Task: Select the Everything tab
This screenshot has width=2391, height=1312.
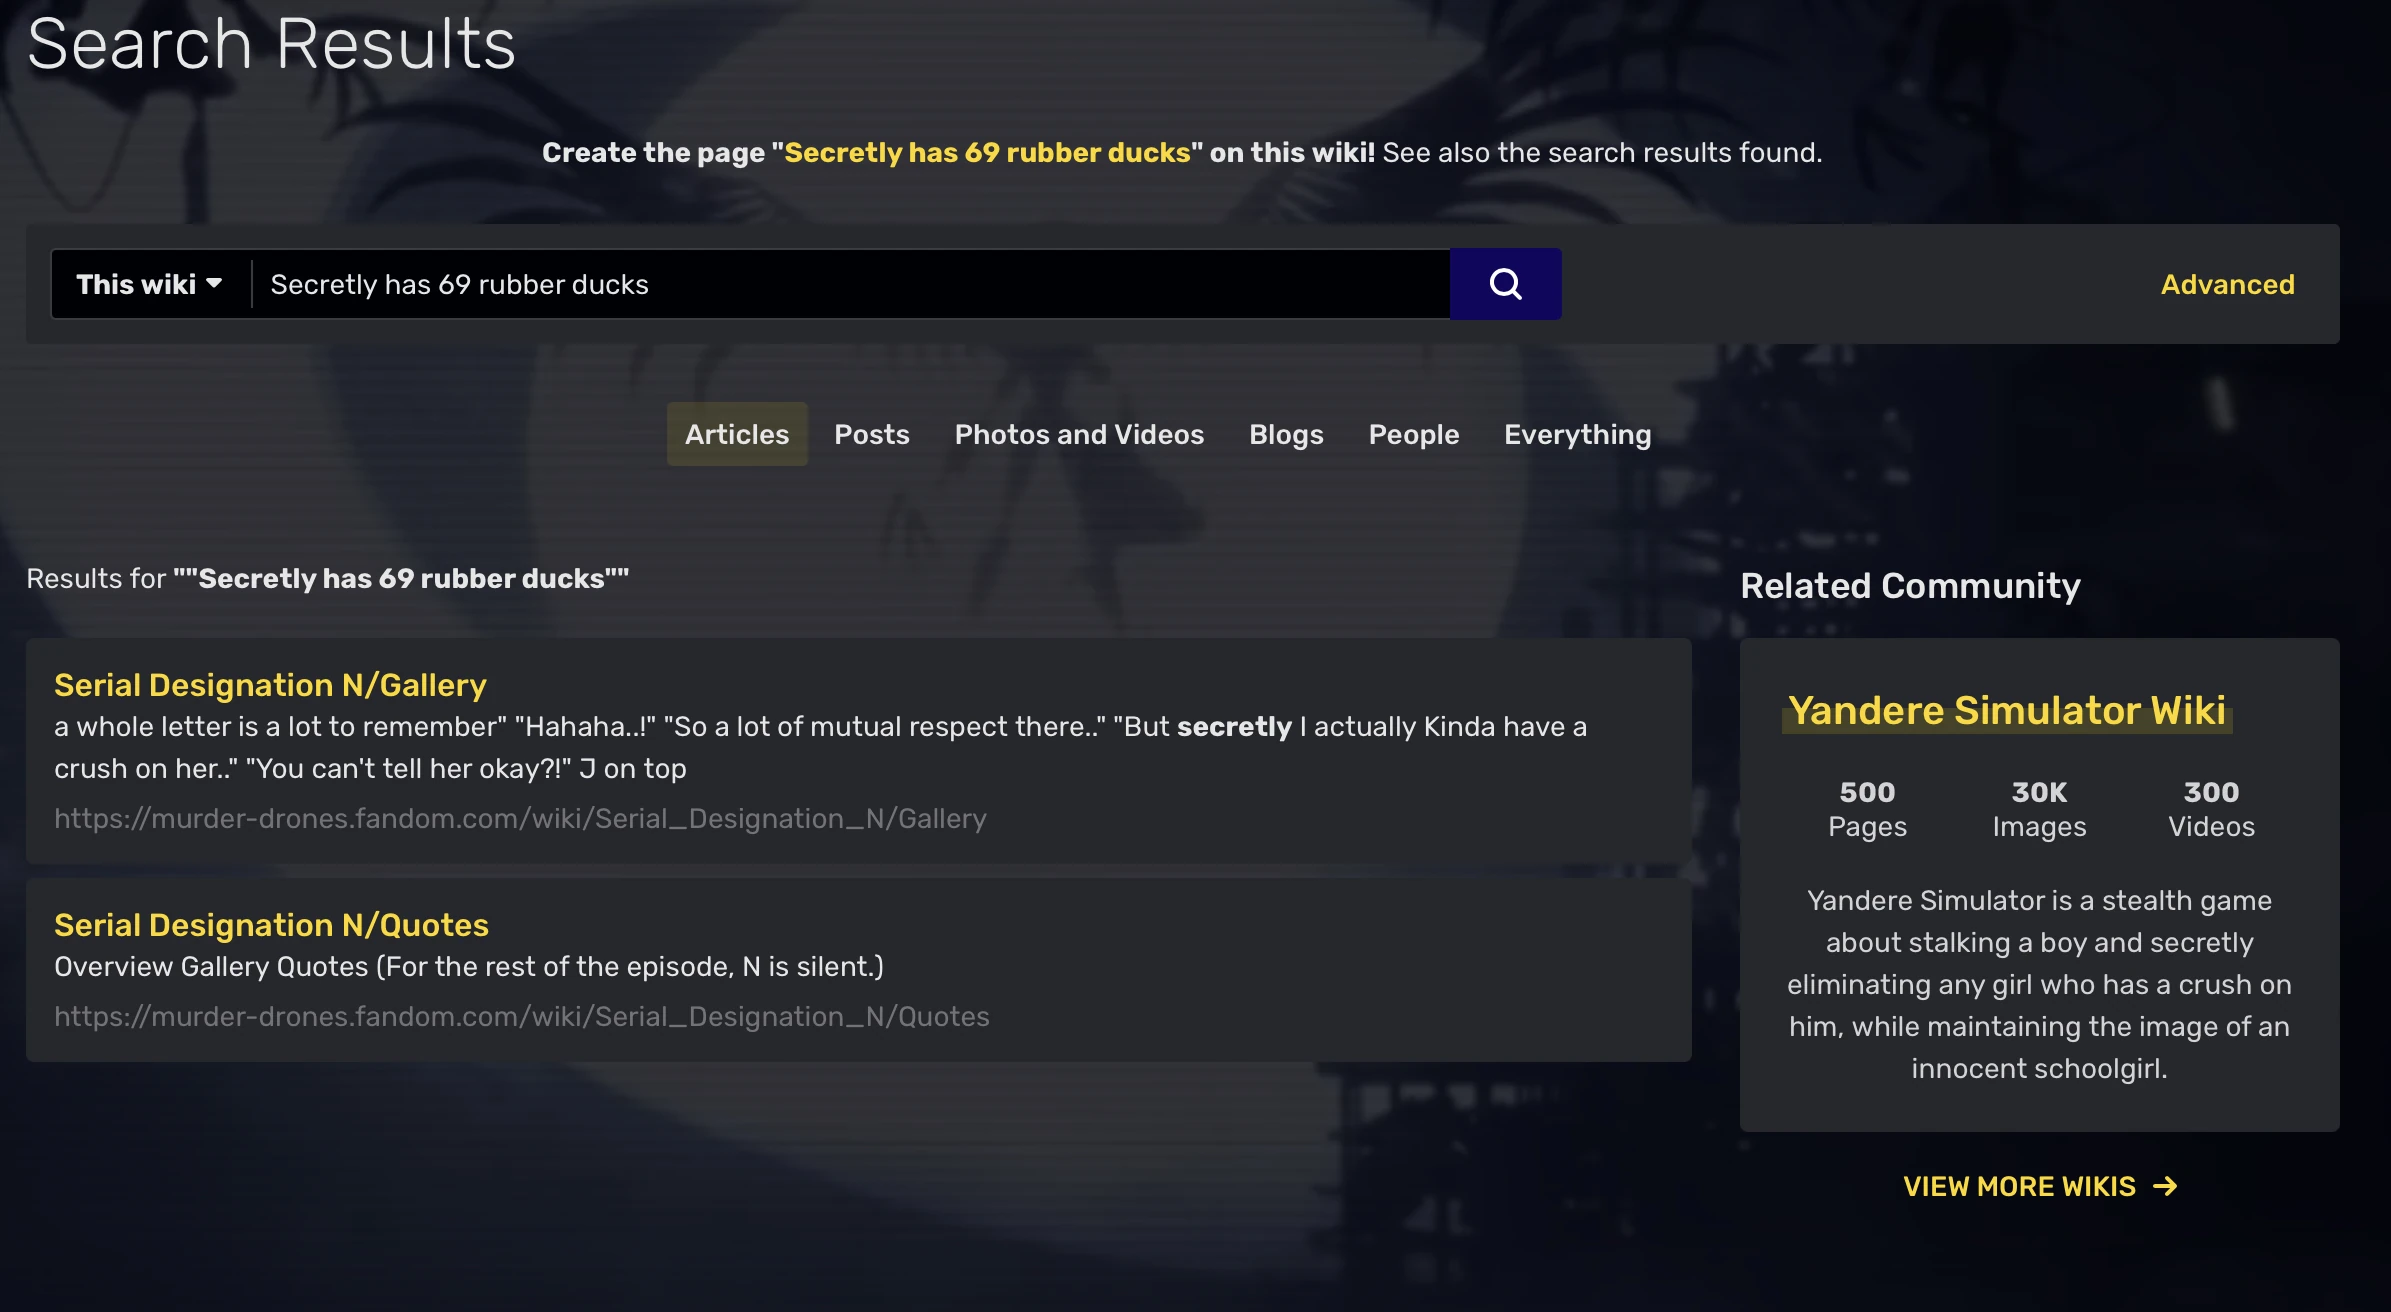Action: 1577,434
